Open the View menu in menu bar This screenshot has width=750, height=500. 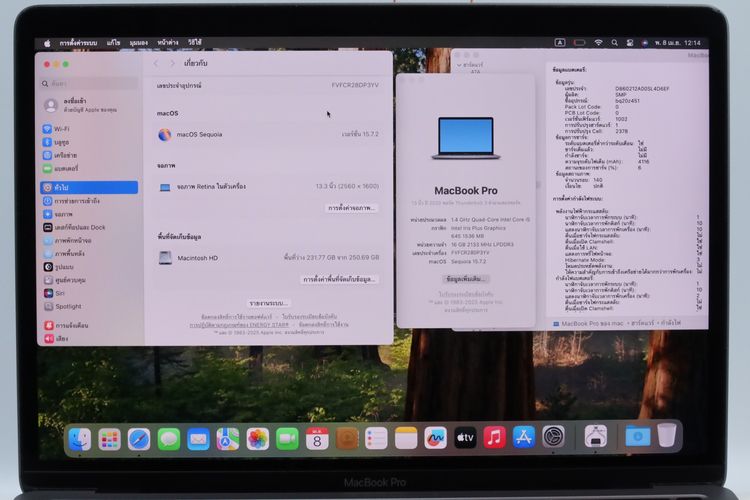[139, 43]
